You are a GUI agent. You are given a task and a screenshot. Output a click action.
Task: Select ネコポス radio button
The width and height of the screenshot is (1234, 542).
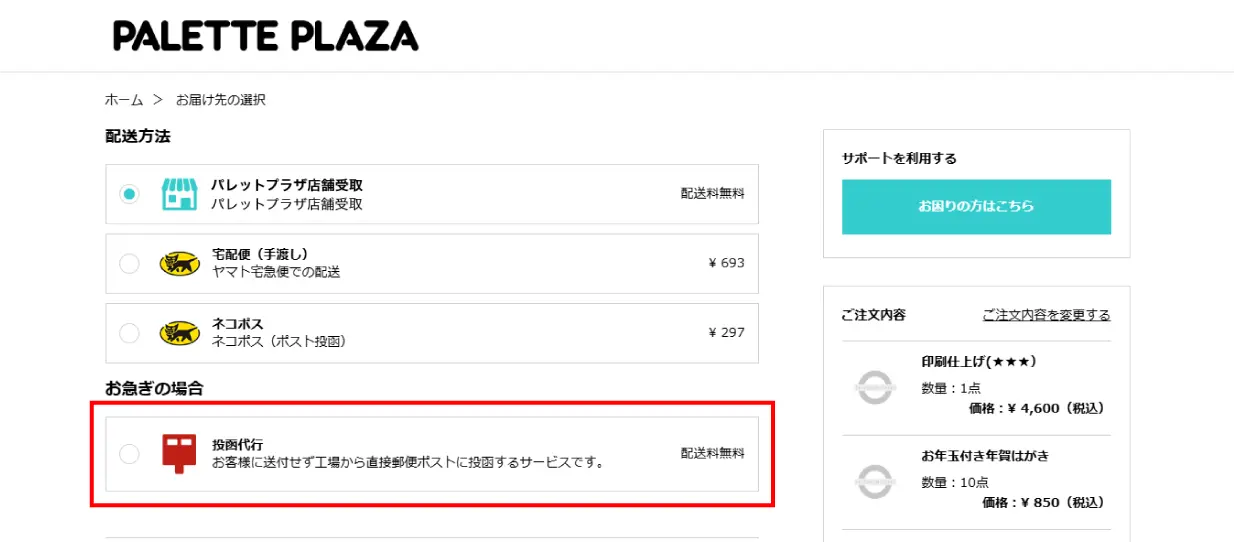point(130,333)
